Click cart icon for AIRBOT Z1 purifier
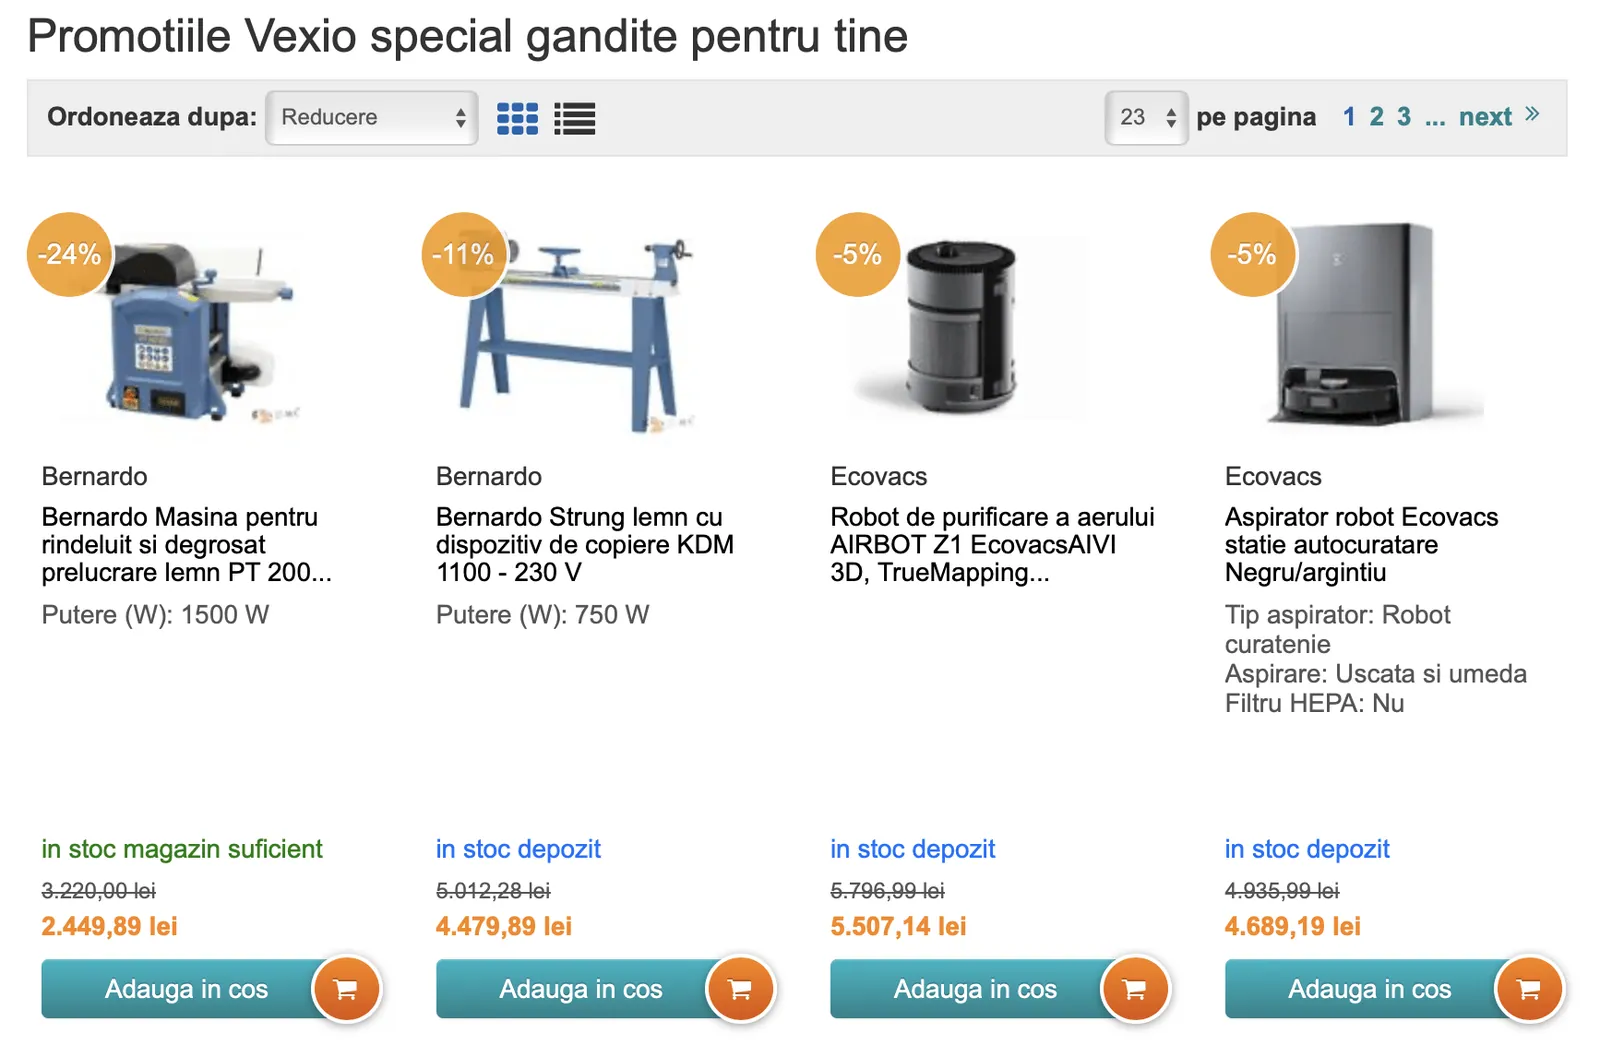 click(x=1135, y=989)
